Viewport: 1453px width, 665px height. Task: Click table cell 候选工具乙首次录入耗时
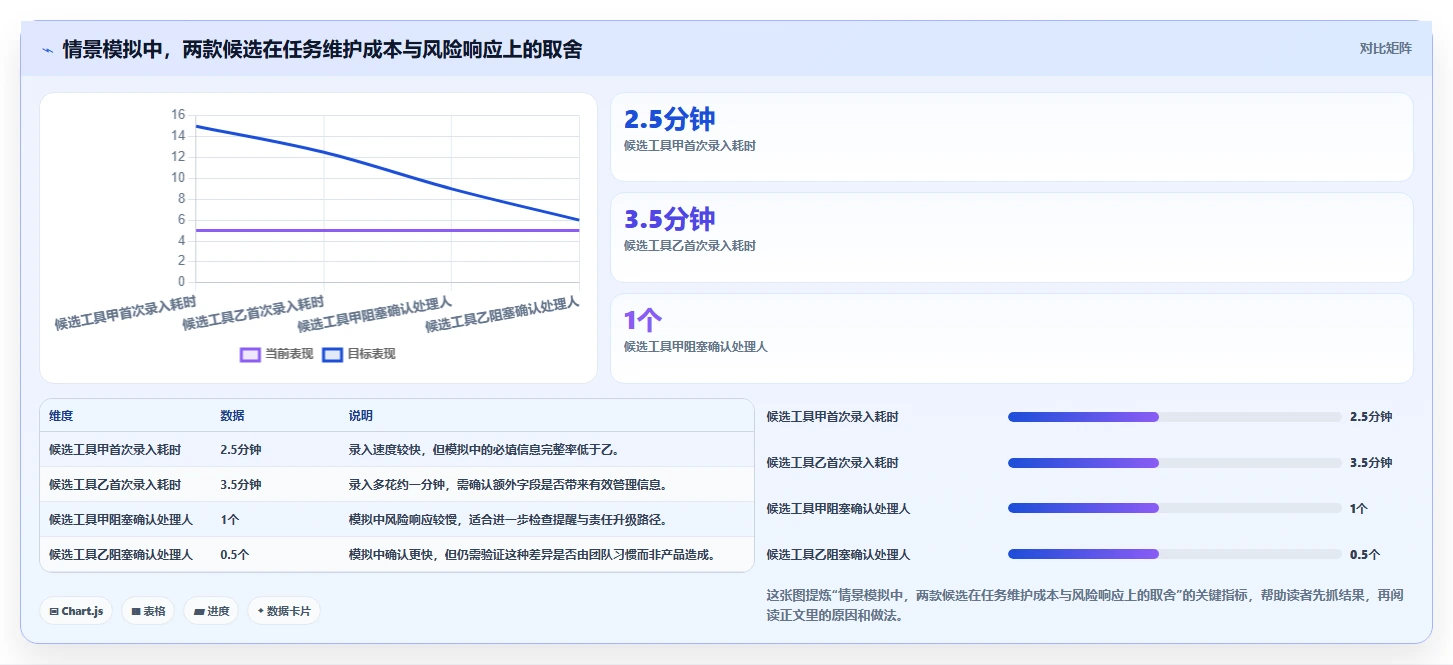115,485
